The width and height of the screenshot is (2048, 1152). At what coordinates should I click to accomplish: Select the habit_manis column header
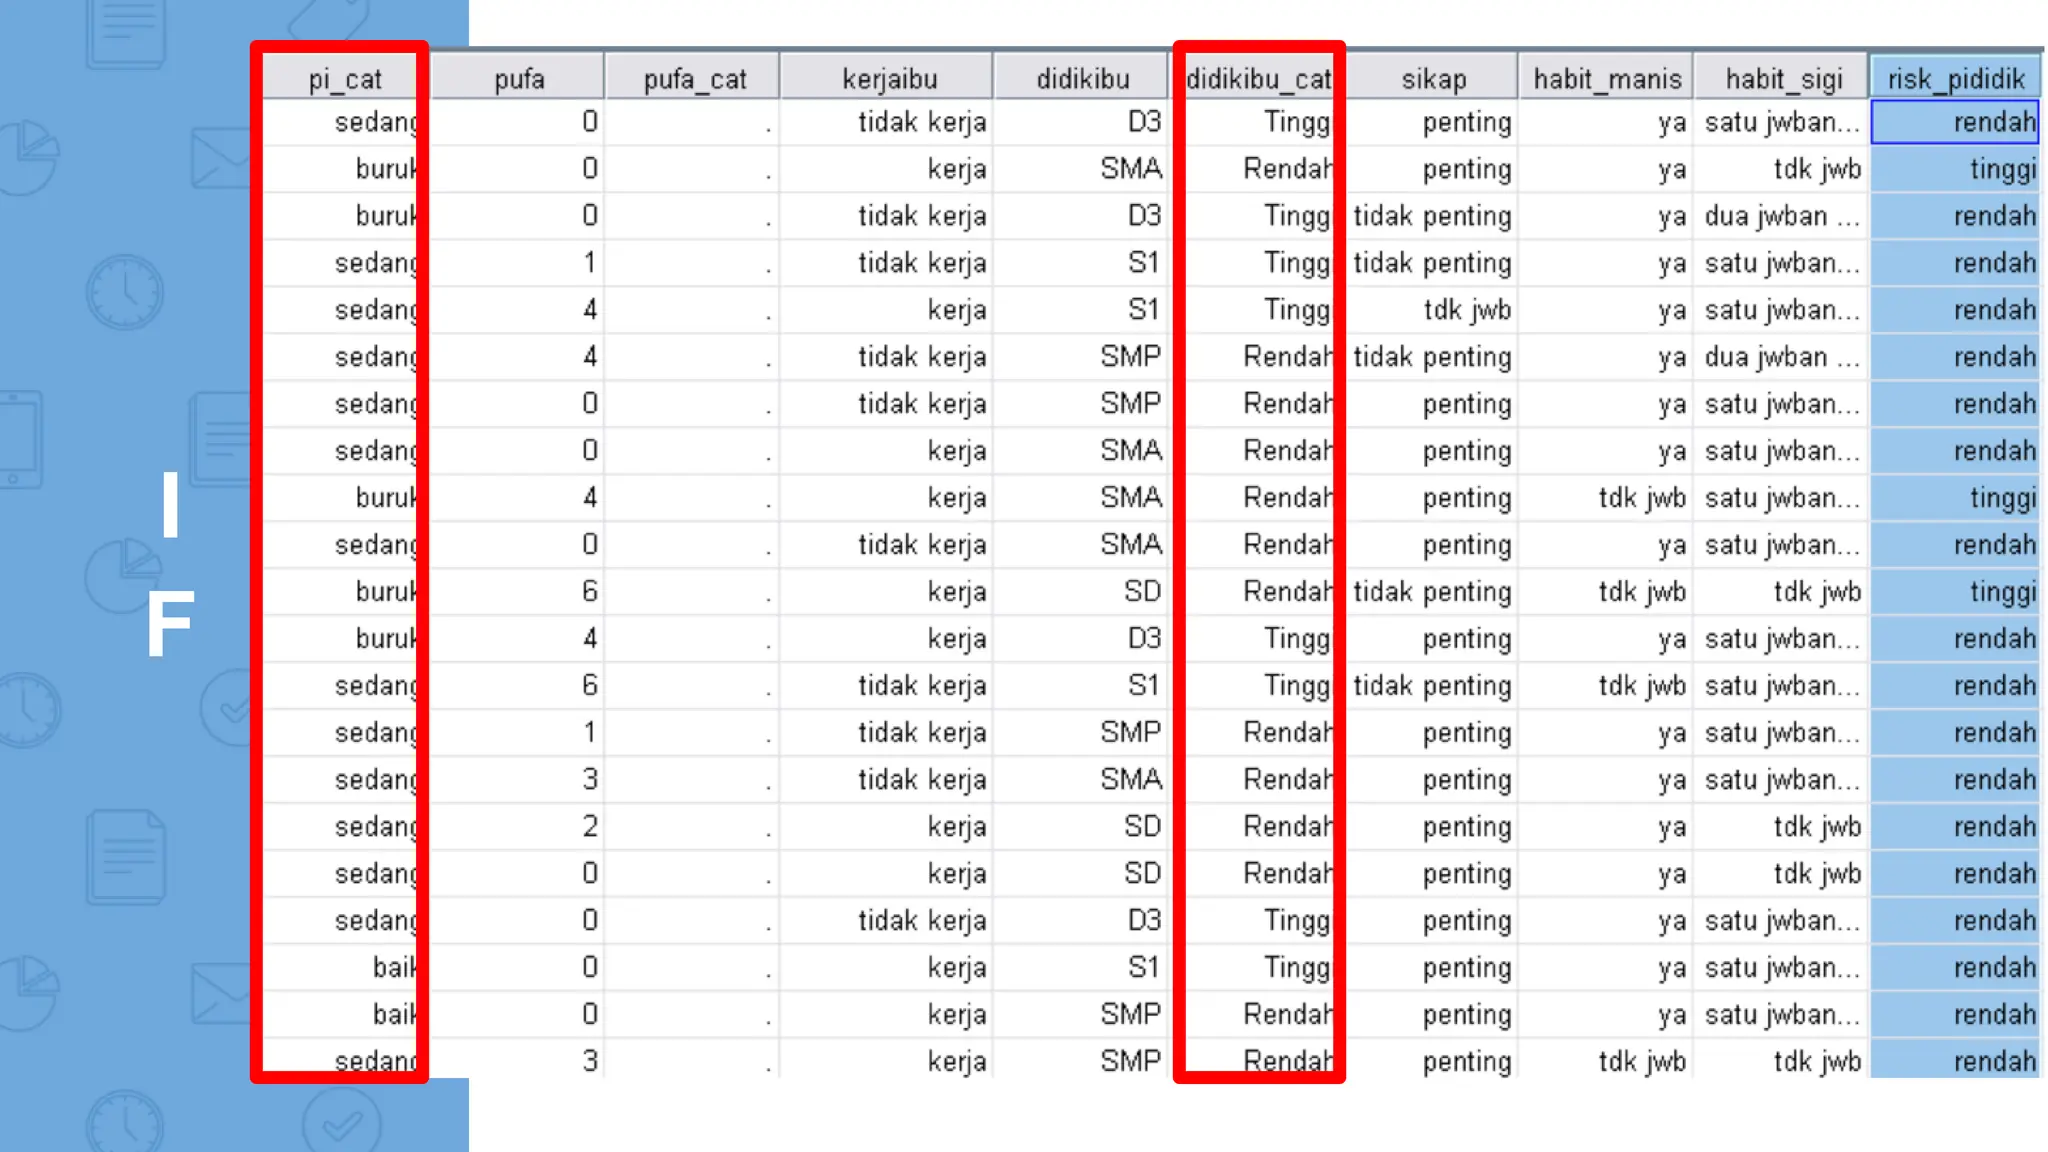1606,79
